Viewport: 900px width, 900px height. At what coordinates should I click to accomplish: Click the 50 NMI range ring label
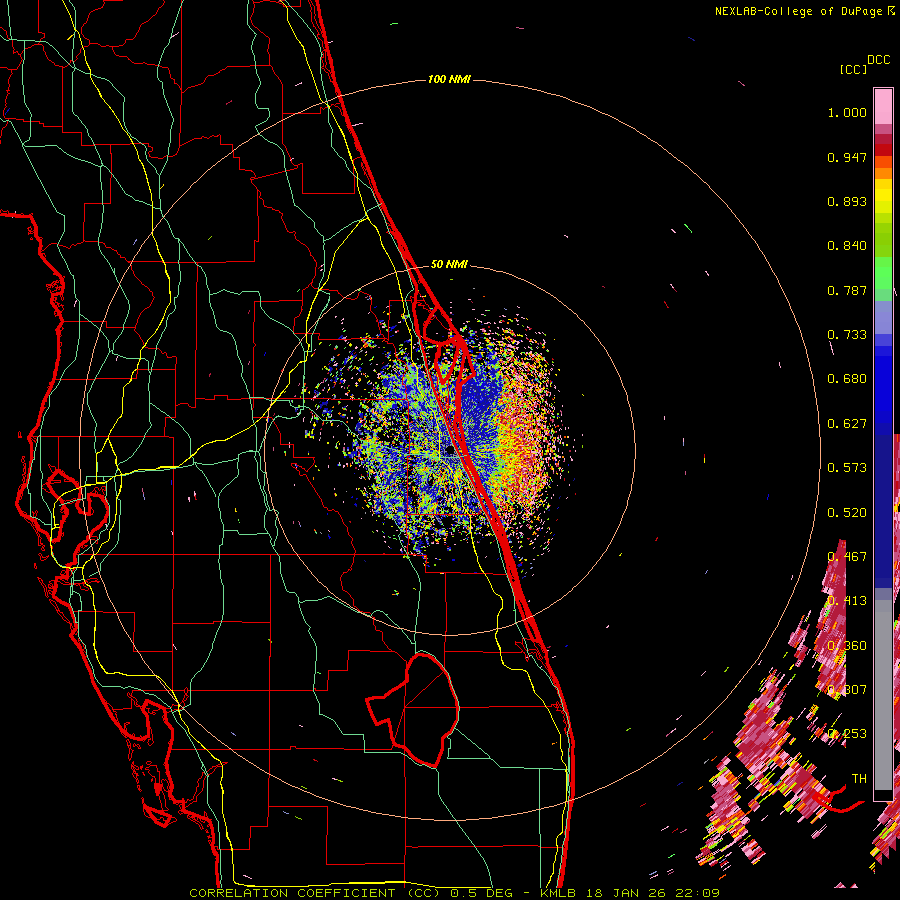click(449, 264)
